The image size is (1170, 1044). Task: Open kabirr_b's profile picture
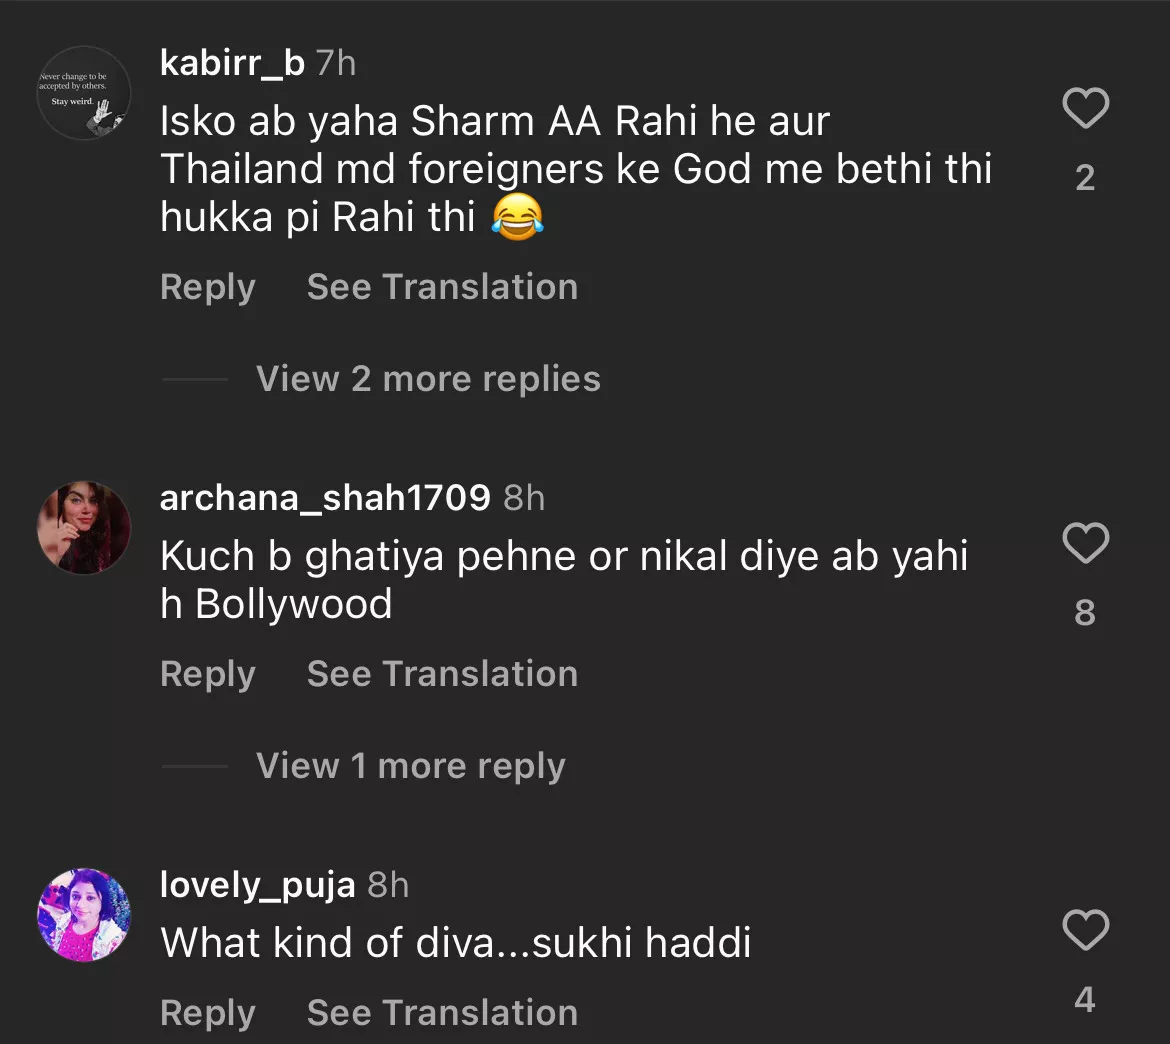[x=84, y=93]
